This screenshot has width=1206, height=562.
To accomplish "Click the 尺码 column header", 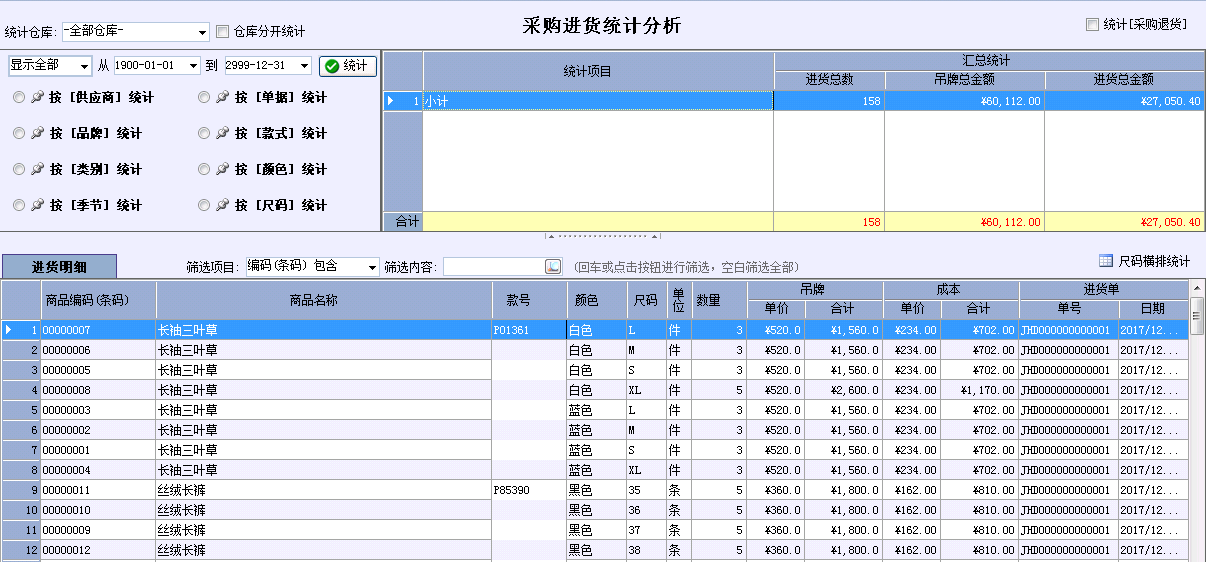I will [646, 300].
